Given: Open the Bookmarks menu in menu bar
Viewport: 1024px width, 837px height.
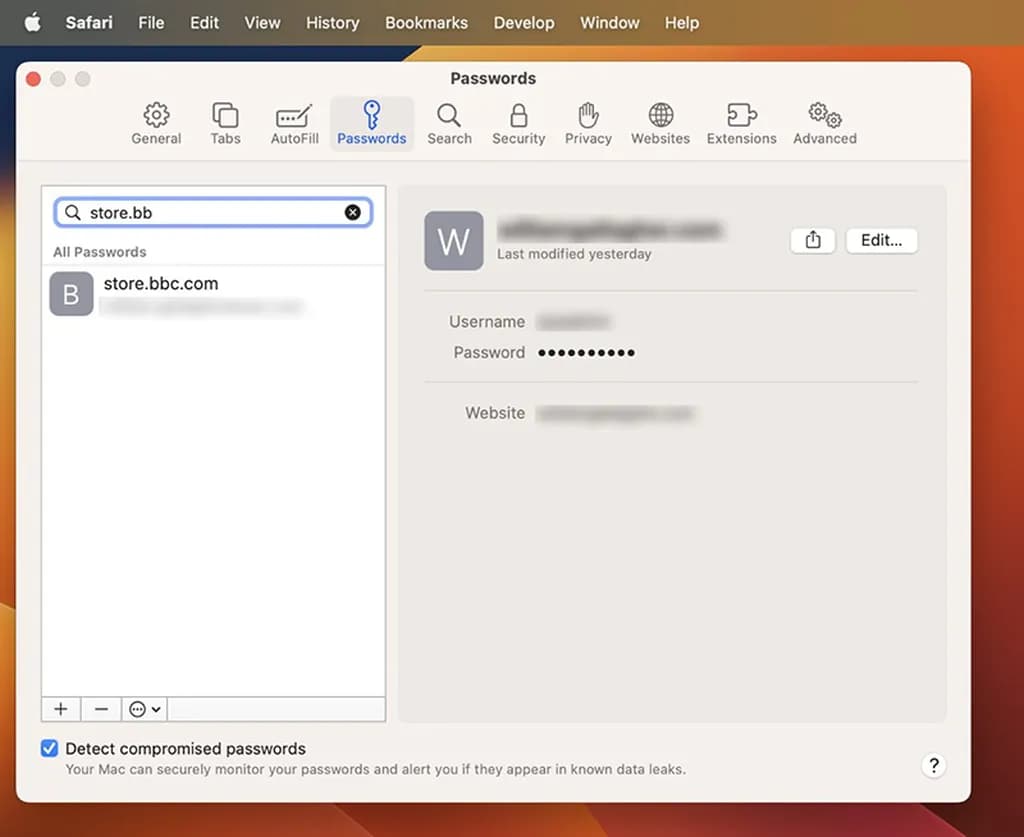Looking at the screenshot, I should [426, 22].
